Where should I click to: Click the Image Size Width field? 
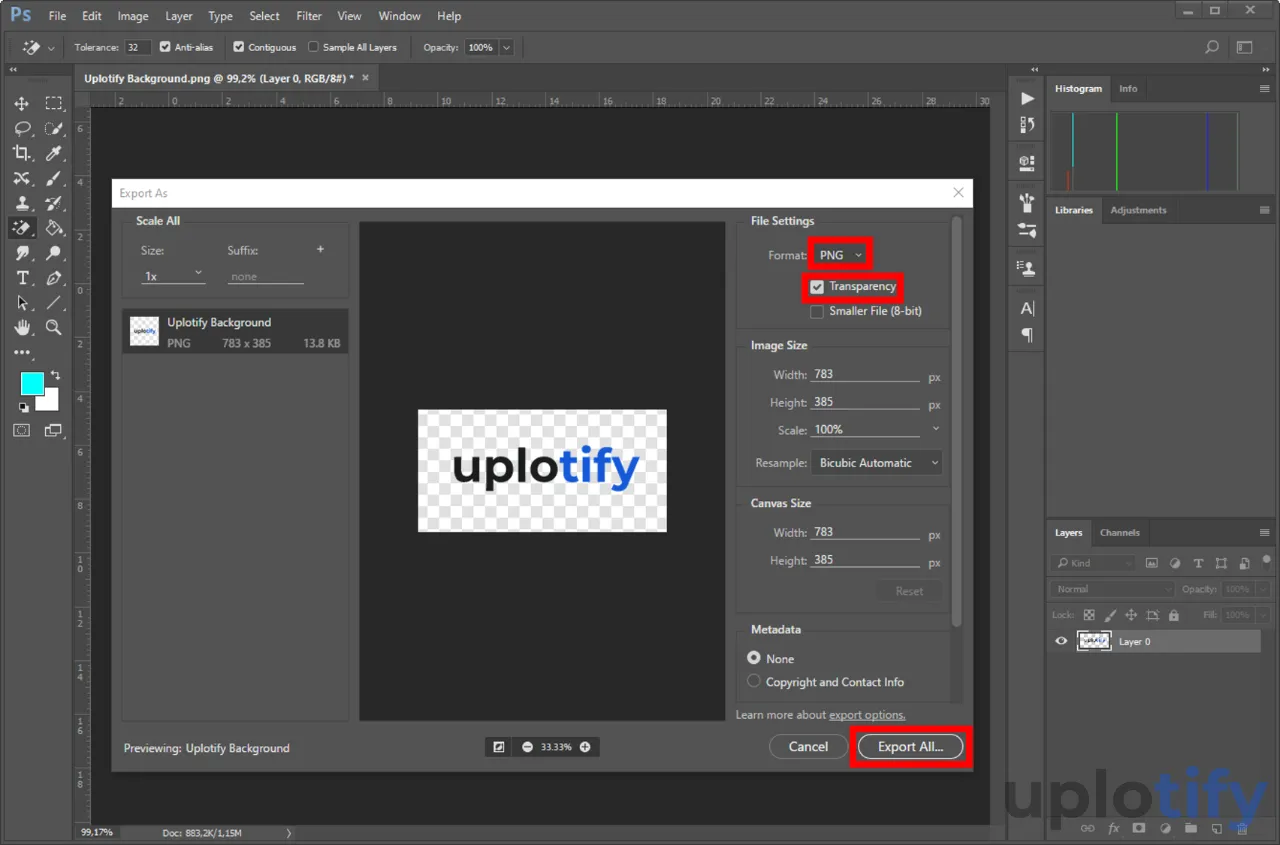[x=865, y=375]
